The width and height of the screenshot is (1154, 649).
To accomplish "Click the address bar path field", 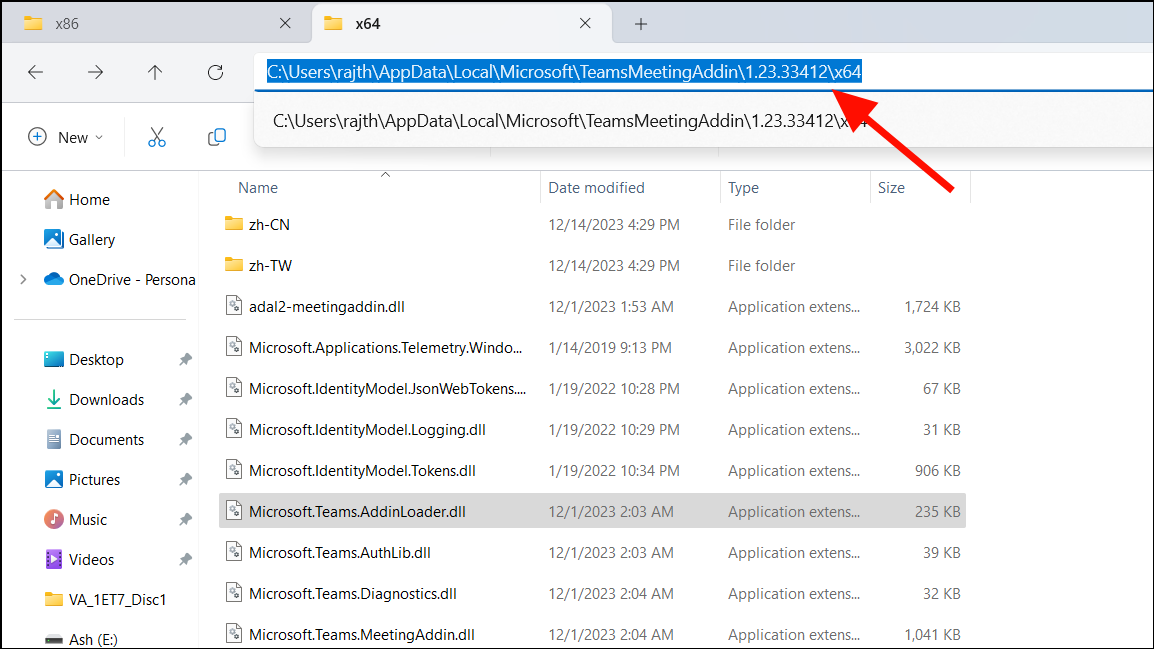I will tap(704, 72).
